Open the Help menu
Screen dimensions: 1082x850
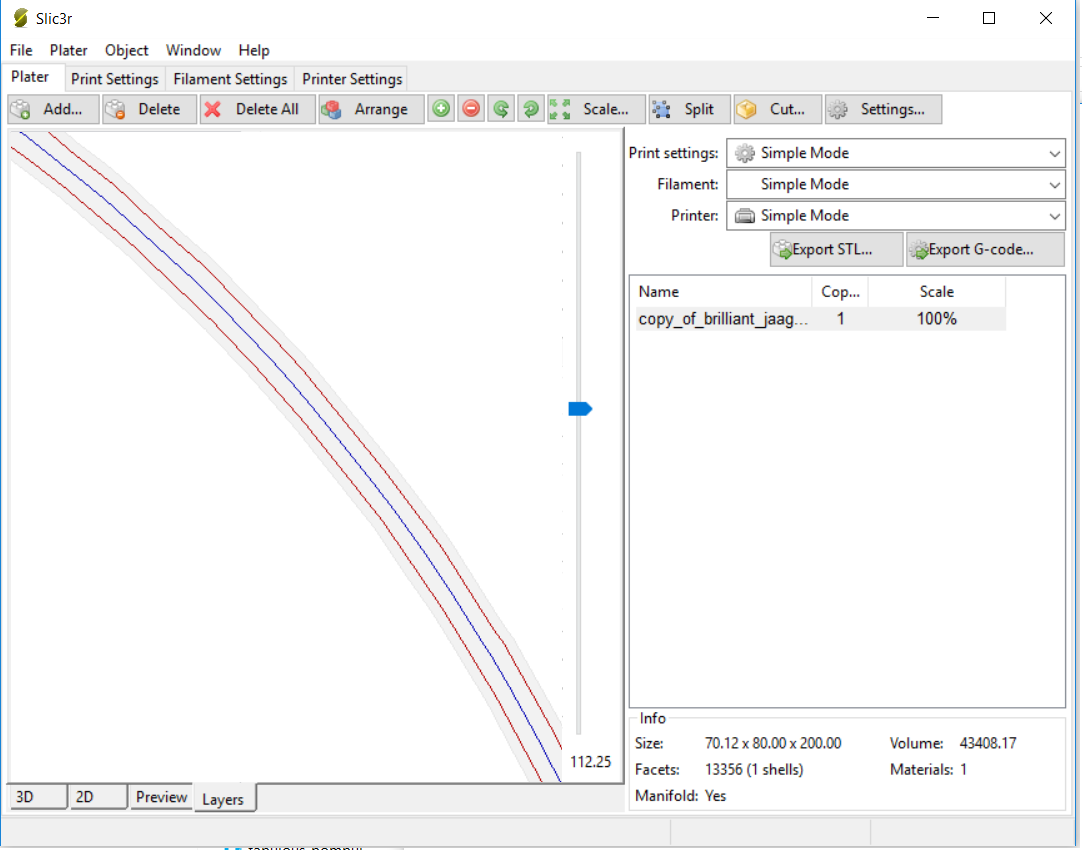254,50
